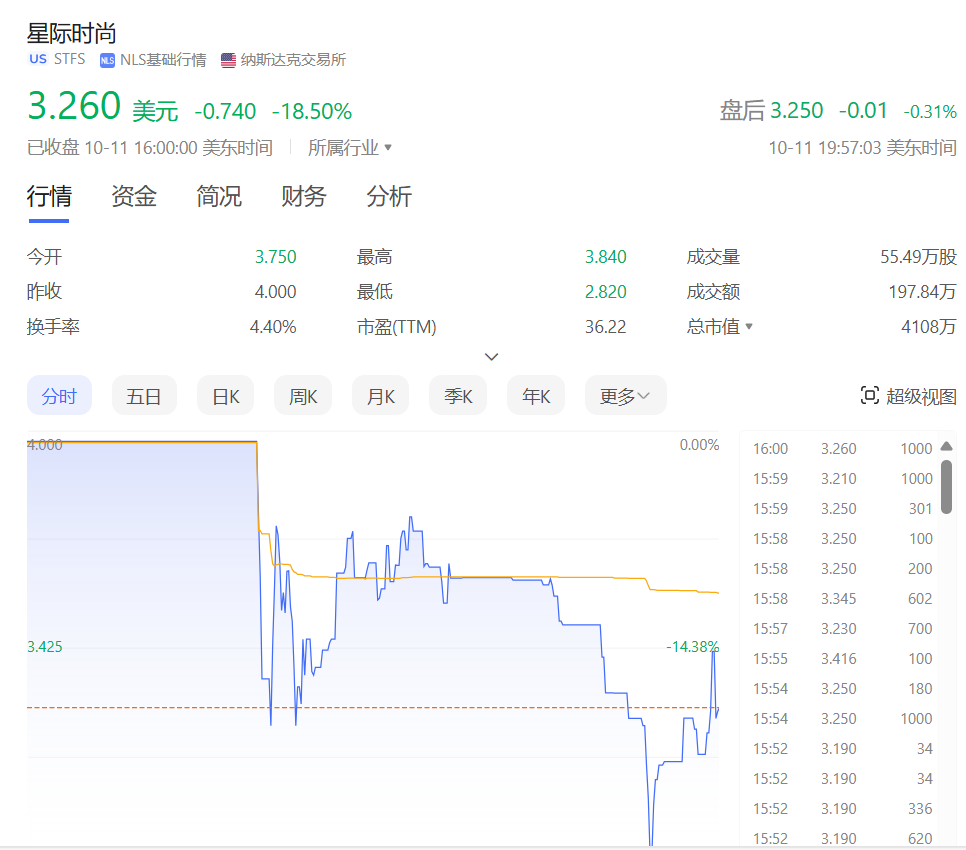Open the 简况 tab

pyautogui.click(x=219, y=196)
